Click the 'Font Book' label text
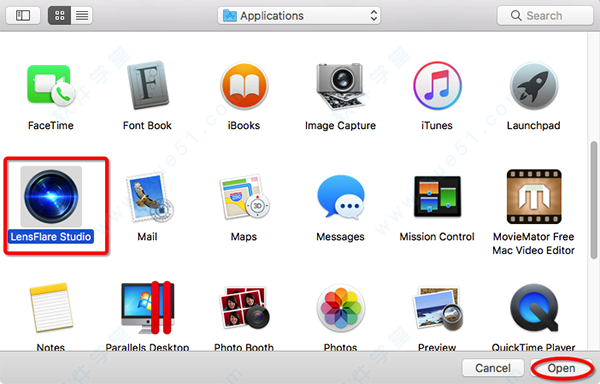The height and width of the screenshot is (384, 600). [x=147, y=125]
